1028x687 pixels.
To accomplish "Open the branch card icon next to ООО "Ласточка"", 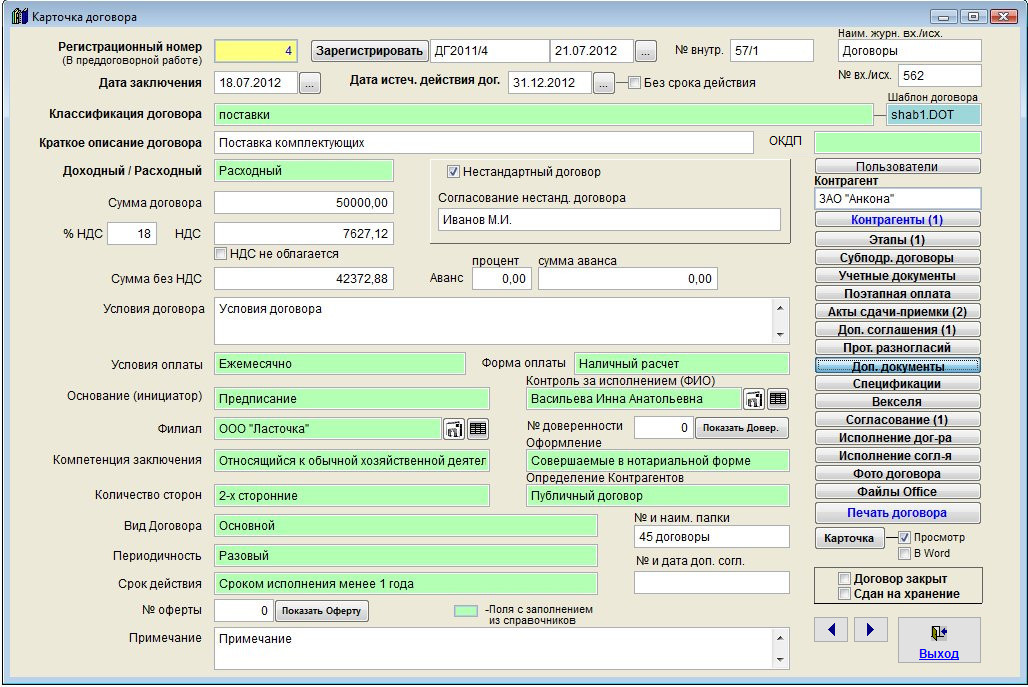I will pos(454,429).
